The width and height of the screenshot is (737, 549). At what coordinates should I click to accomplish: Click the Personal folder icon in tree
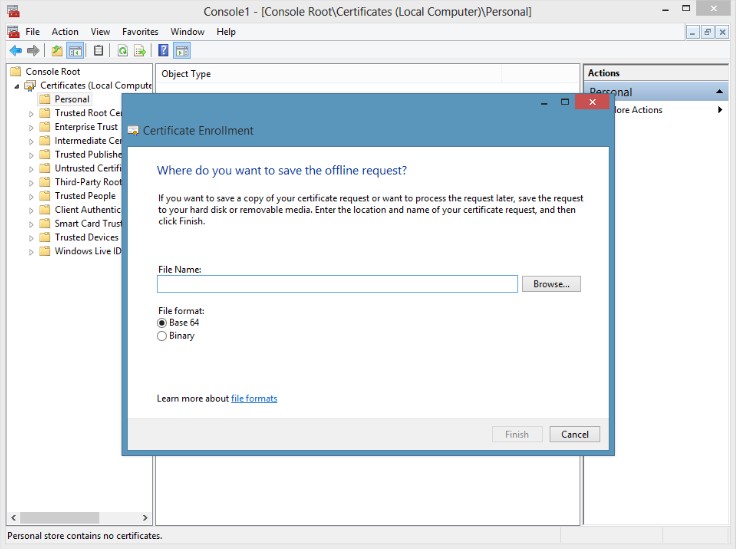(45, 99)
